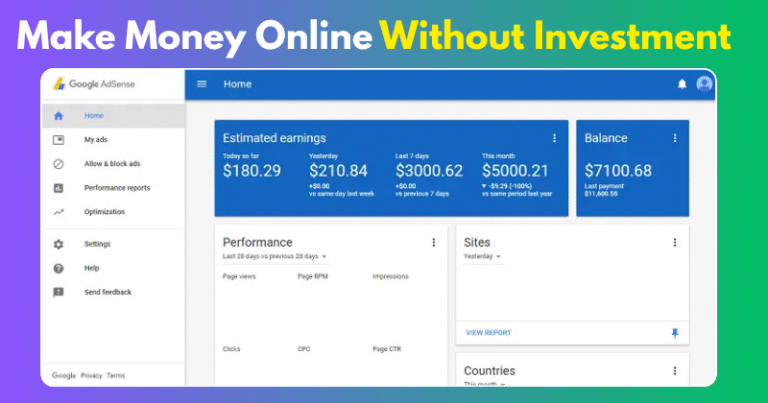Click the Home title in header bar
Image resolution: width=768 pixels, height=403 pixels.
(238, 84)
